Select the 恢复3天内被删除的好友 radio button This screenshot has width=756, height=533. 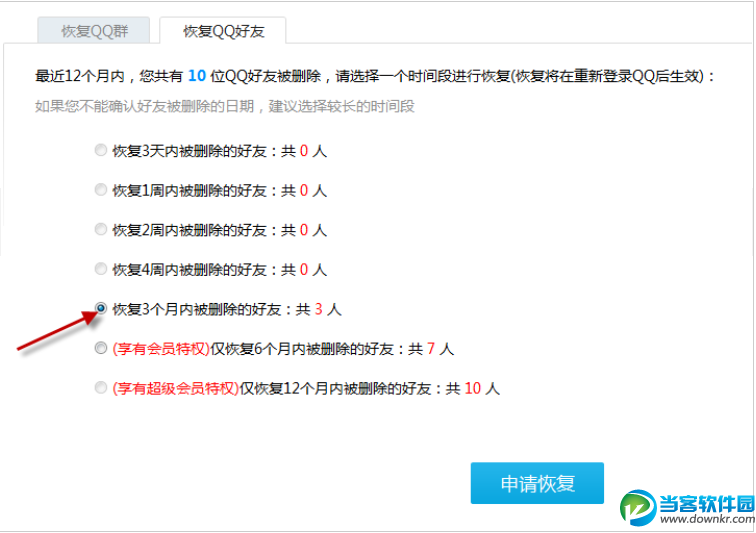coord(100,150)
